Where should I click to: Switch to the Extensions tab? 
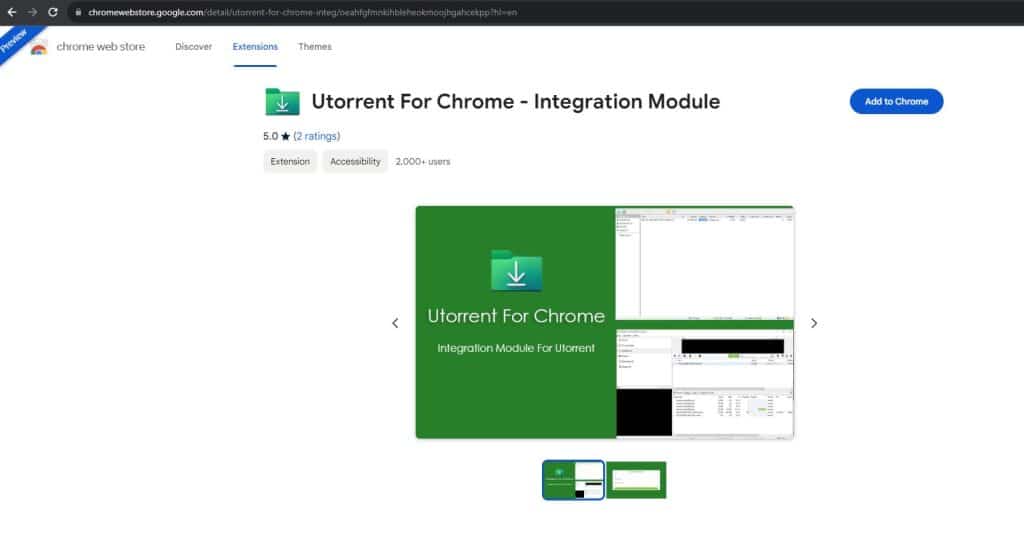tap(255, 46)
